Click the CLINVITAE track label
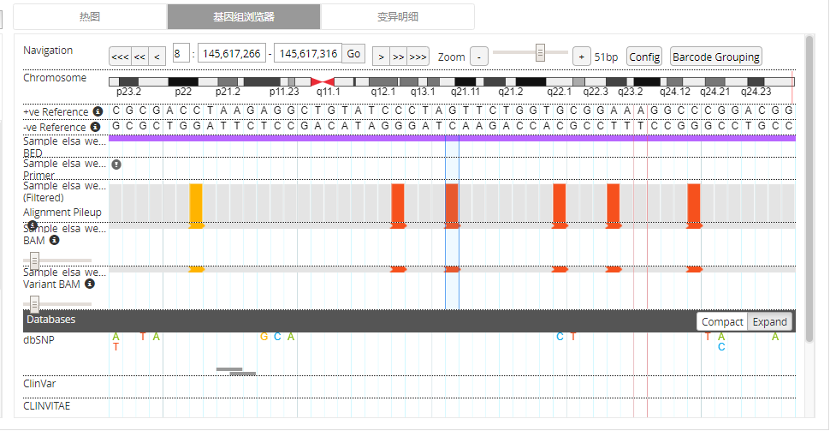The height and width of the screenshot is (436, 830). [47, 406]
